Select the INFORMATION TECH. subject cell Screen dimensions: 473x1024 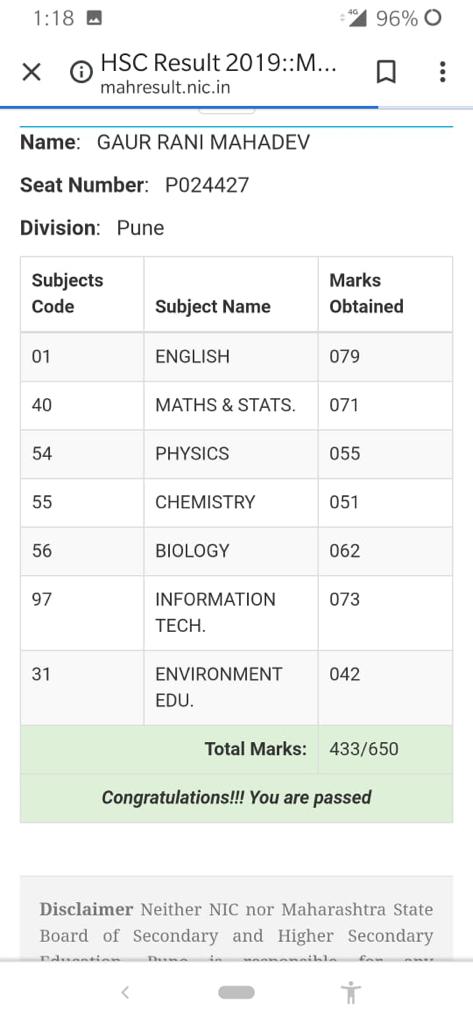231,613
